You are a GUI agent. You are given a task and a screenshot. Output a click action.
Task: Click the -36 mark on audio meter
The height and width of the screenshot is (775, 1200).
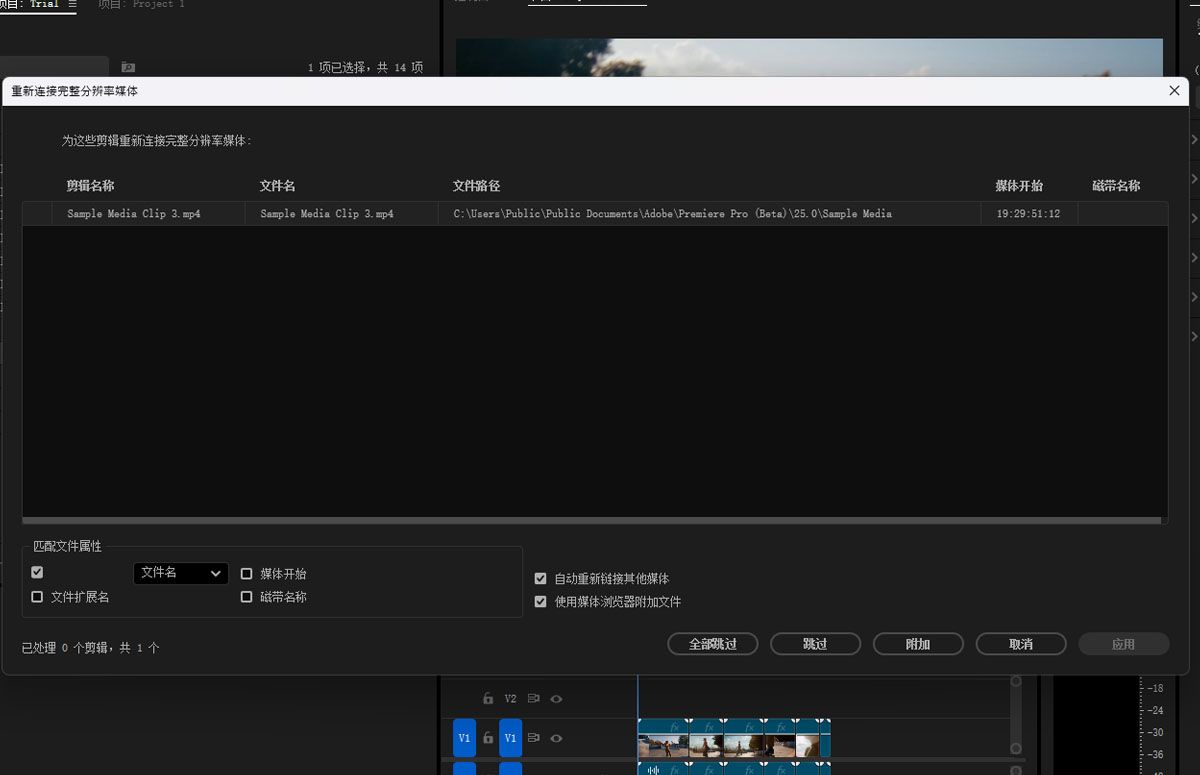point(1155,754)
